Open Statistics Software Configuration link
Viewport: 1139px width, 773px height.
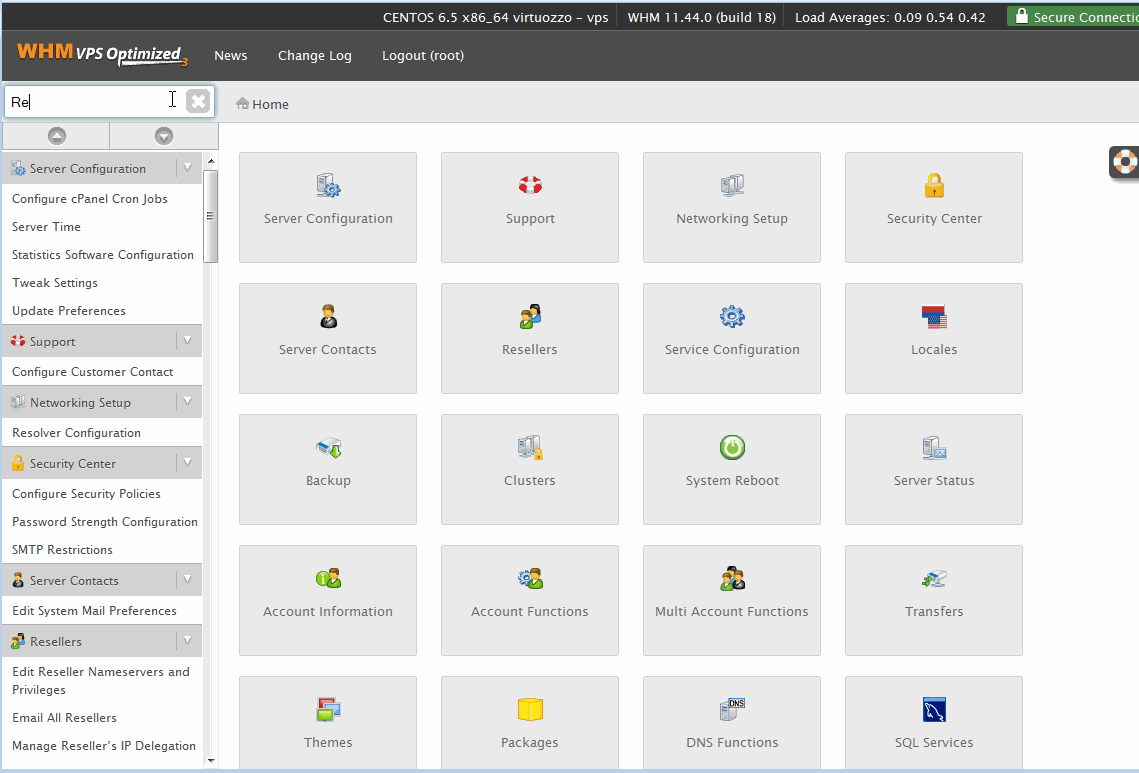(103, 254)
